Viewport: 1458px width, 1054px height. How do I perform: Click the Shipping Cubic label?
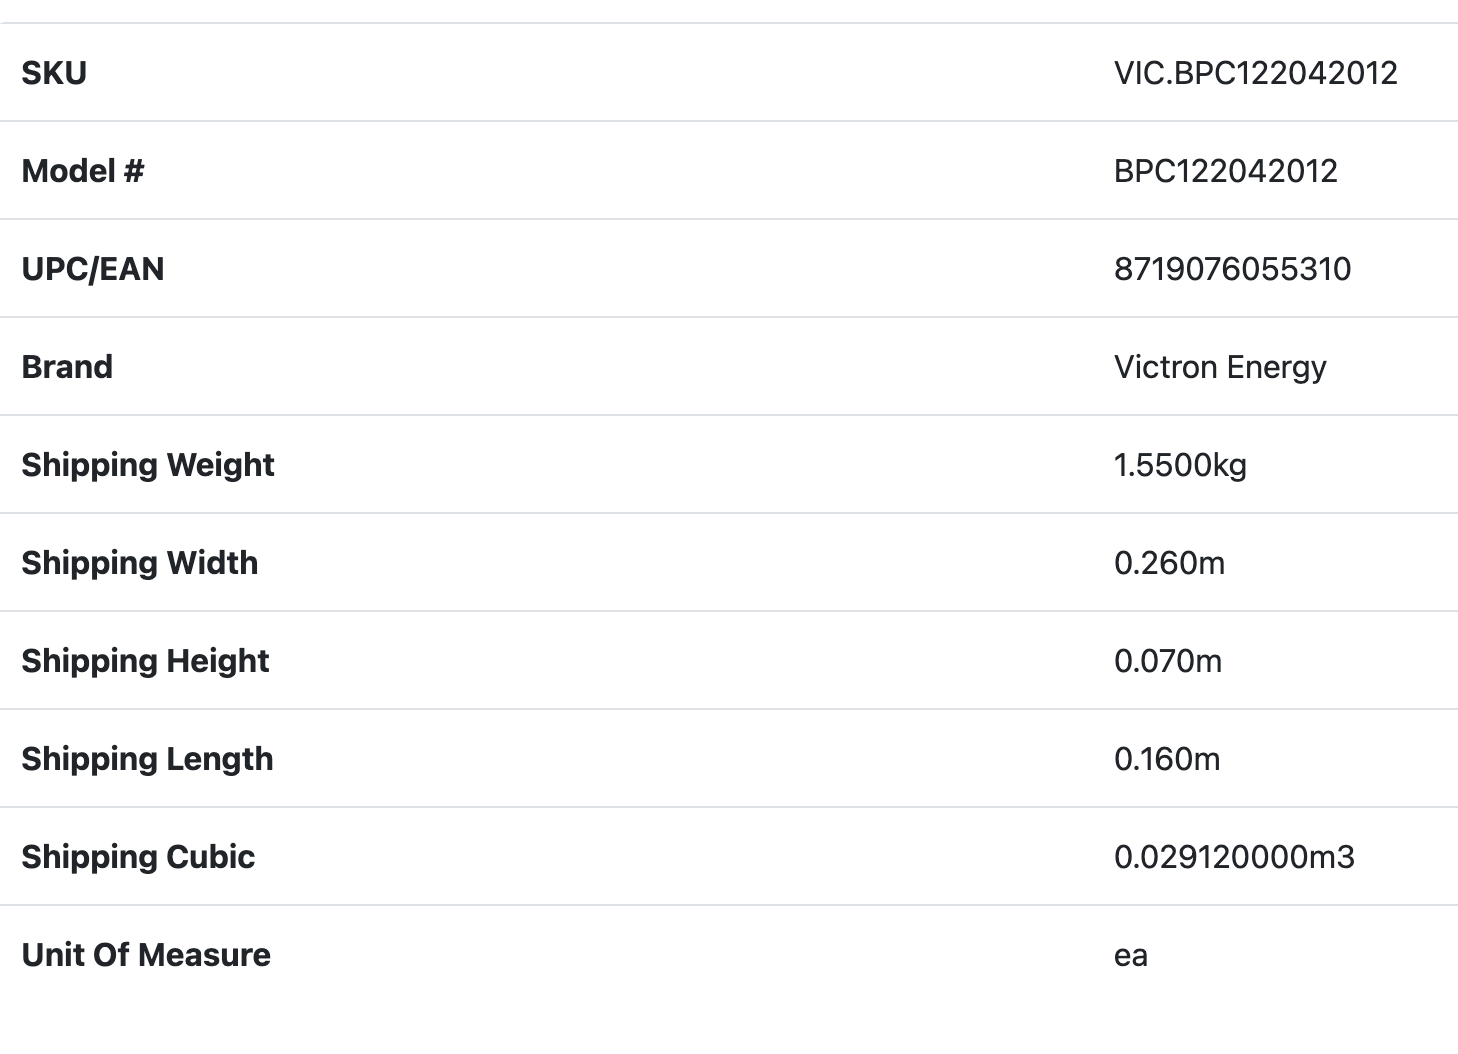(x=138, y=857)
